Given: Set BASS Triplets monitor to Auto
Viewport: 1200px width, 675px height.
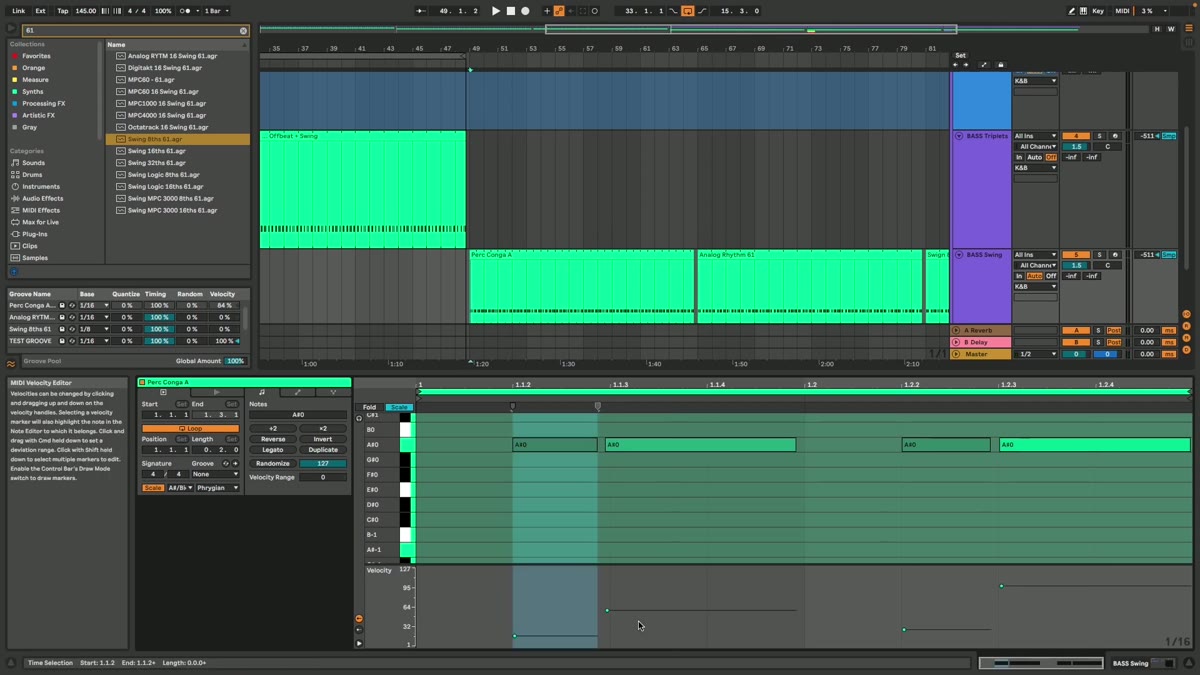Looking at the screenshot, I should pyautogui.click(x=1035, y=157).
